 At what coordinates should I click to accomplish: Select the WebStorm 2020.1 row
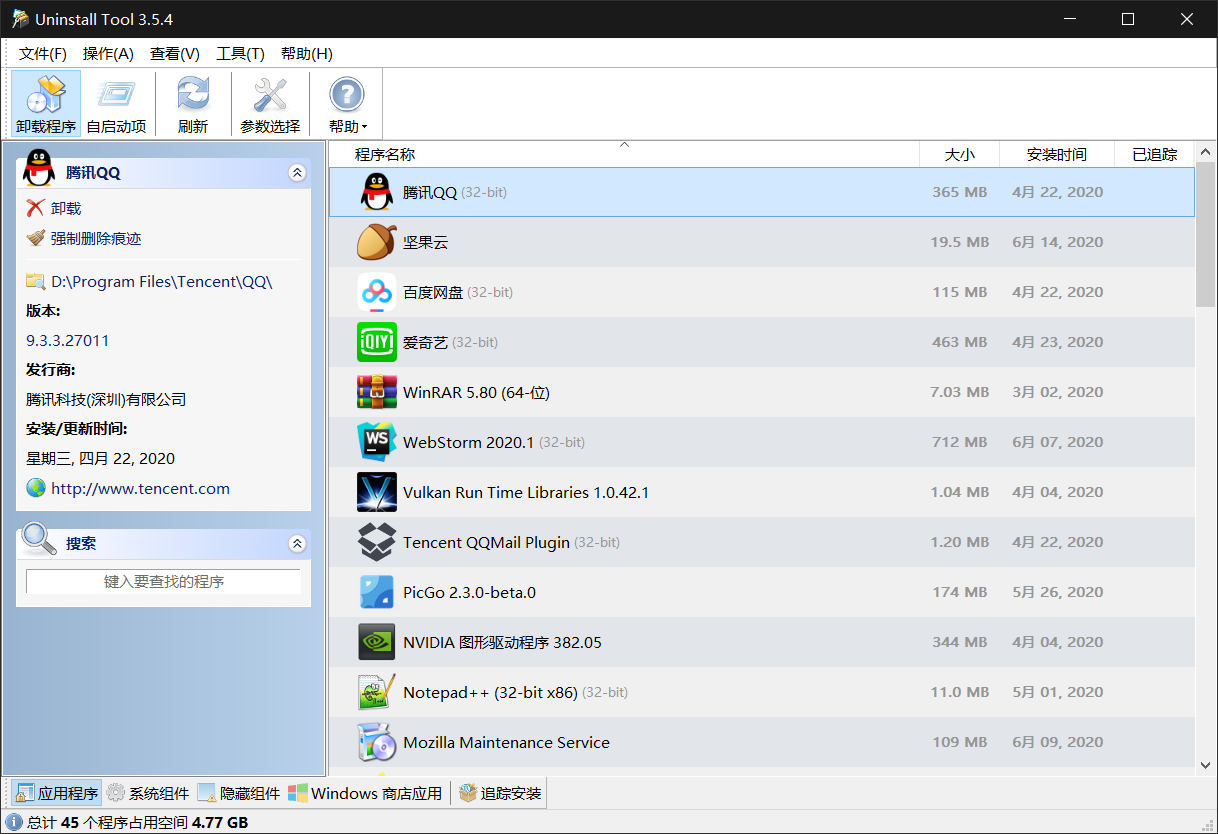click(762, 442)
